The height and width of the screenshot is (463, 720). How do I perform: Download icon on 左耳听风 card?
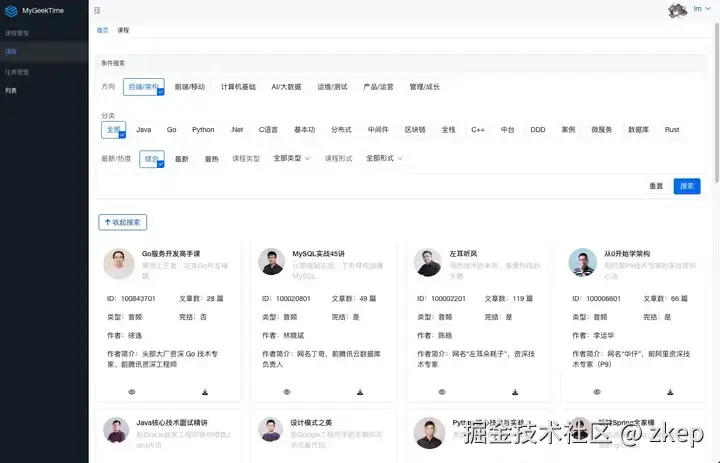pos(515,392)
